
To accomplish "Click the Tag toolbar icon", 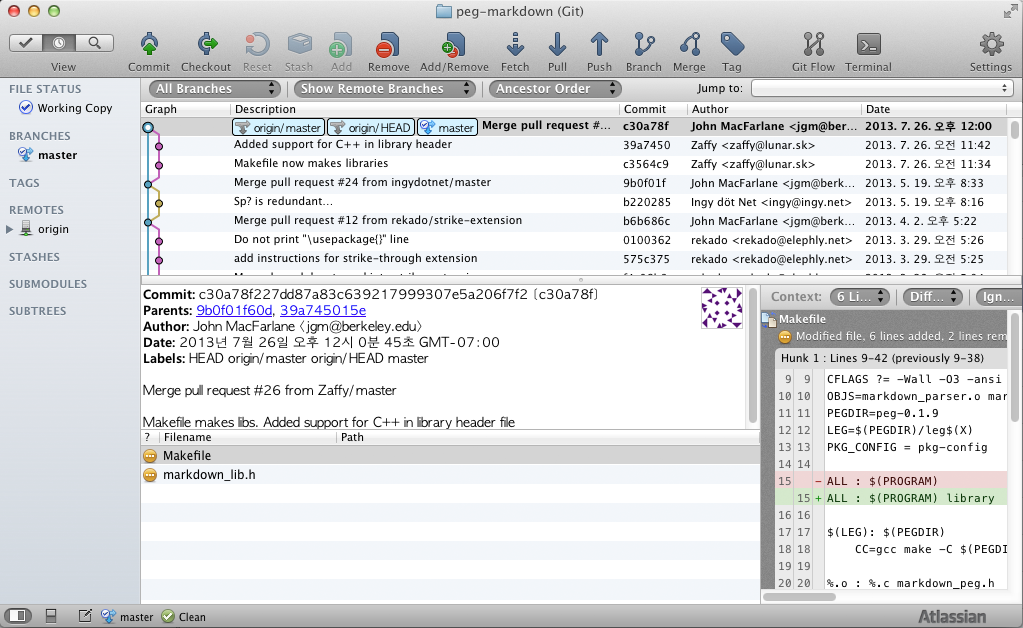I will 731,44.
